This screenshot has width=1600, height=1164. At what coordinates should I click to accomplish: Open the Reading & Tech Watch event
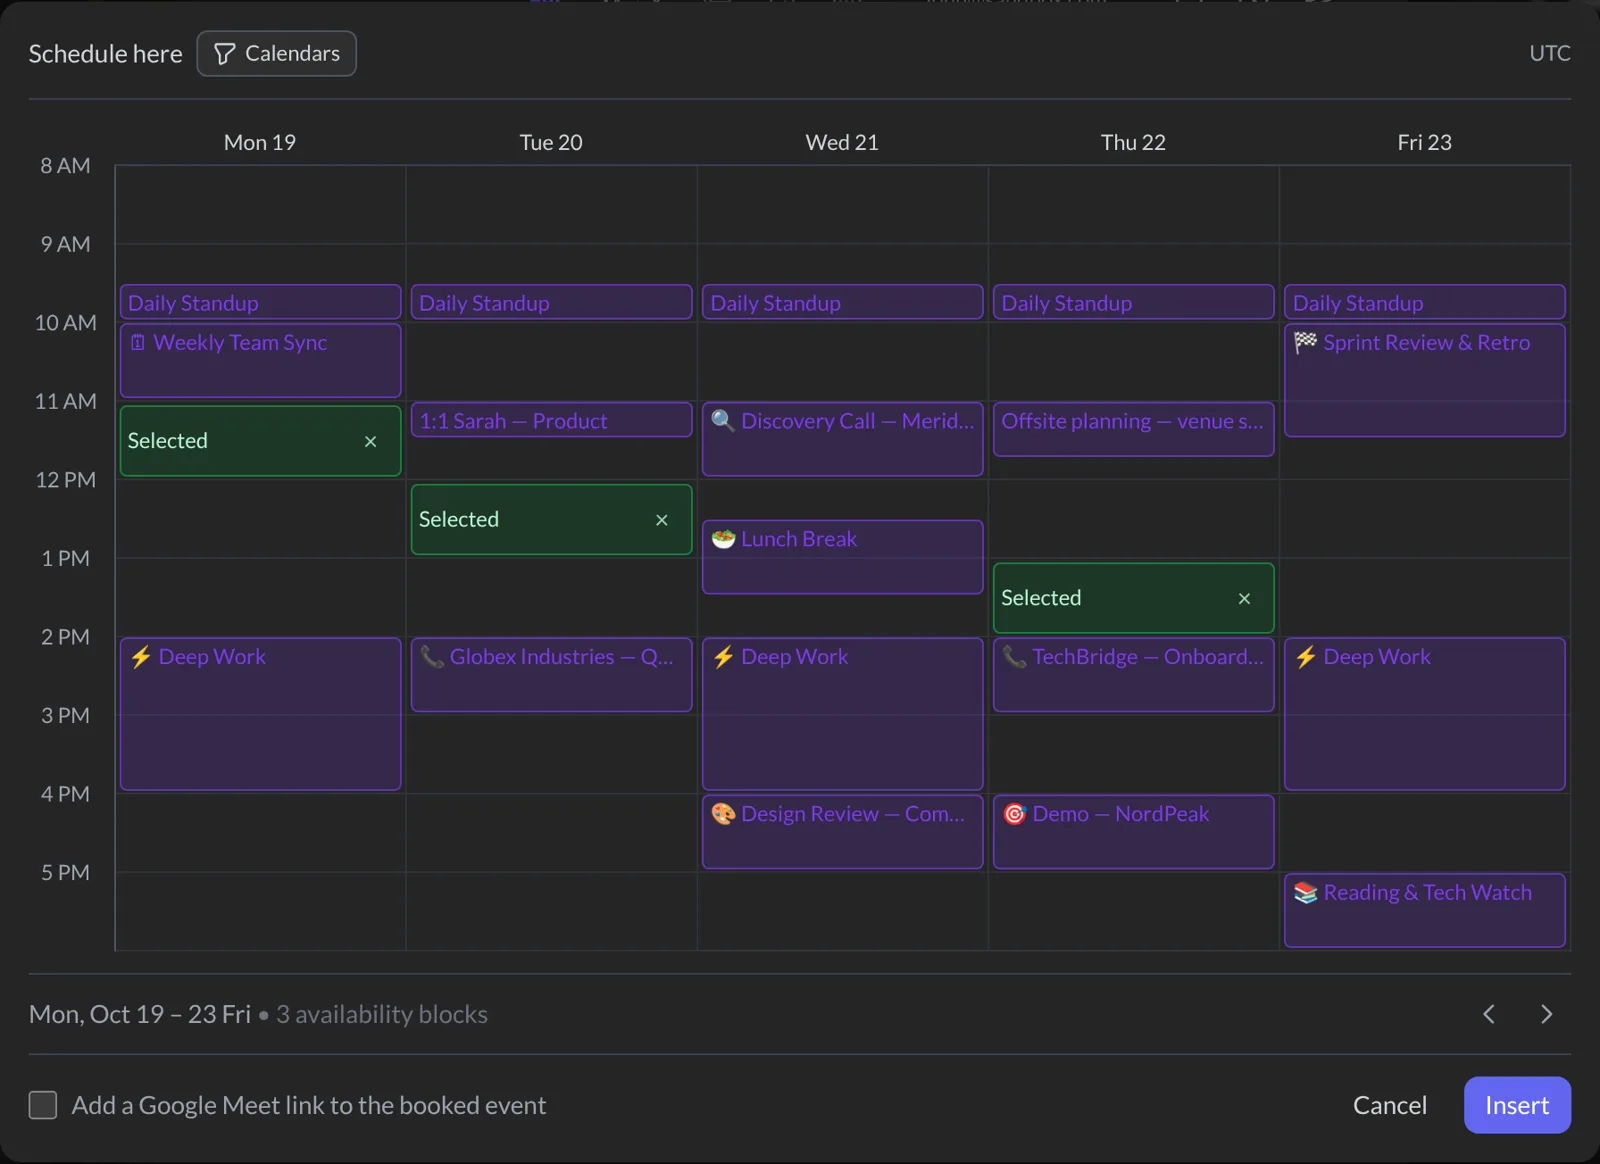point(1424,910)
